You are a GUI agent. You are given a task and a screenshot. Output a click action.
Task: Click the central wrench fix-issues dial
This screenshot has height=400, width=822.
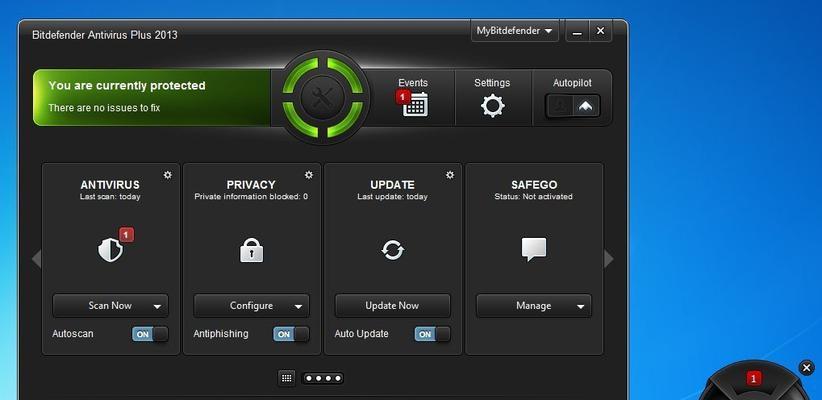point(322,98)
